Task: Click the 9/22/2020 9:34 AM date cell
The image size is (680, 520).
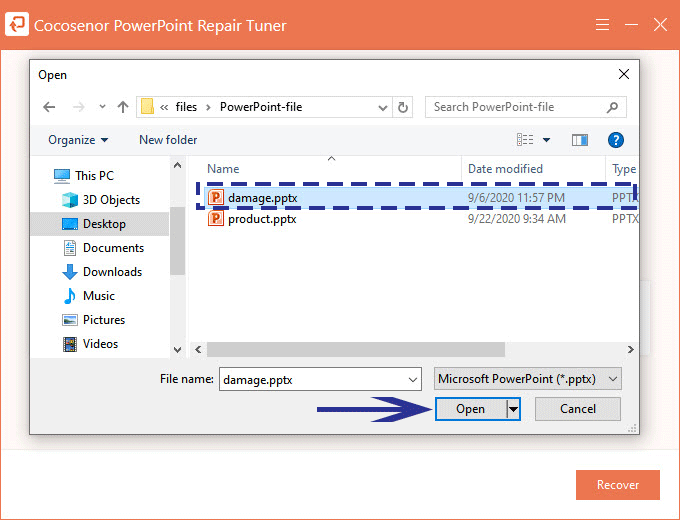Action: 517,219
